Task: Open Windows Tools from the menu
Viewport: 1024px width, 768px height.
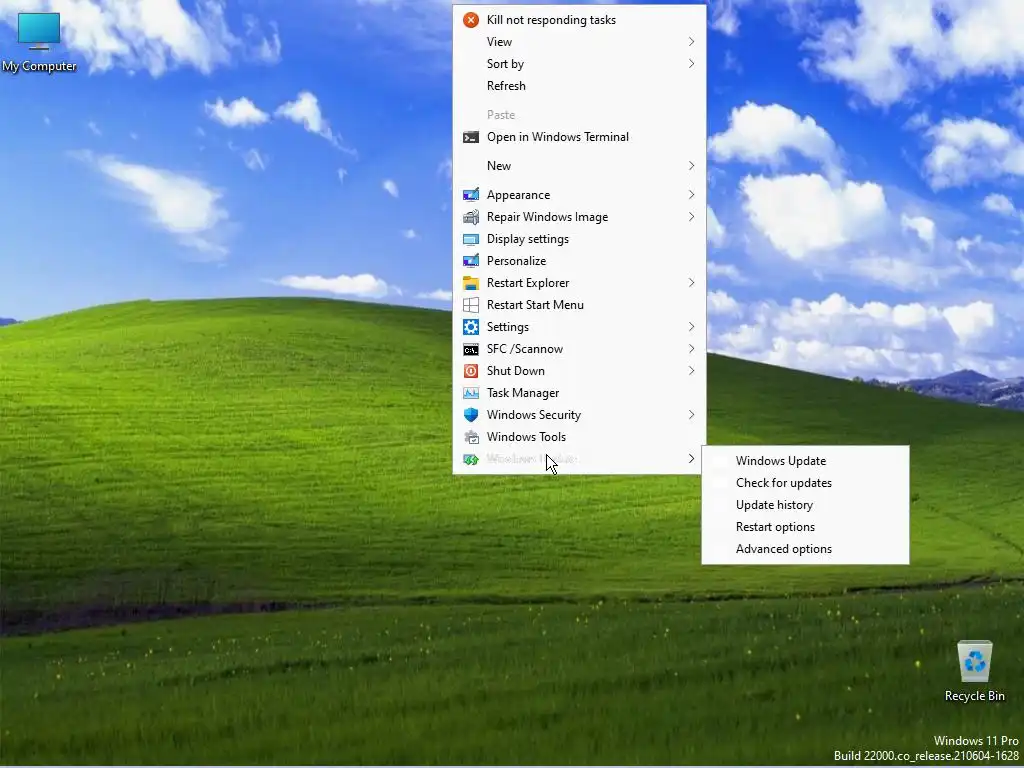Action: tap(579, 437)
